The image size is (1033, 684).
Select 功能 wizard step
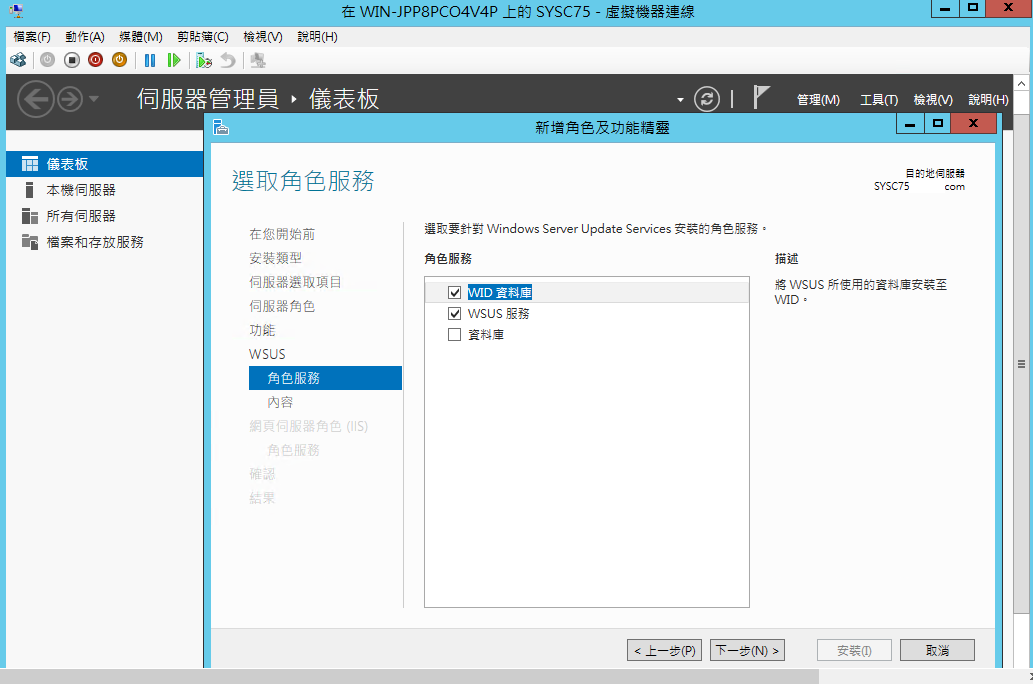(262, 330)
